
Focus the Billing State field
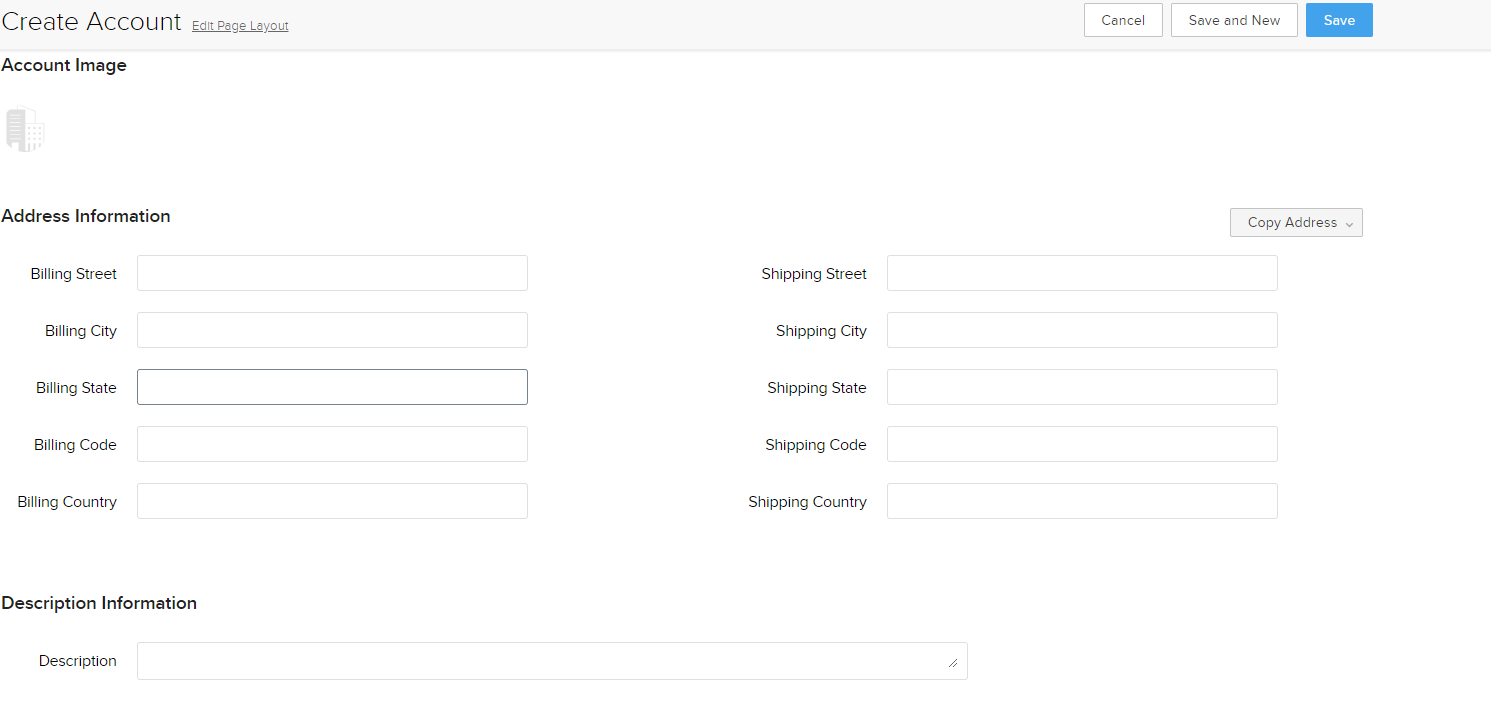[x=332, y=386]
